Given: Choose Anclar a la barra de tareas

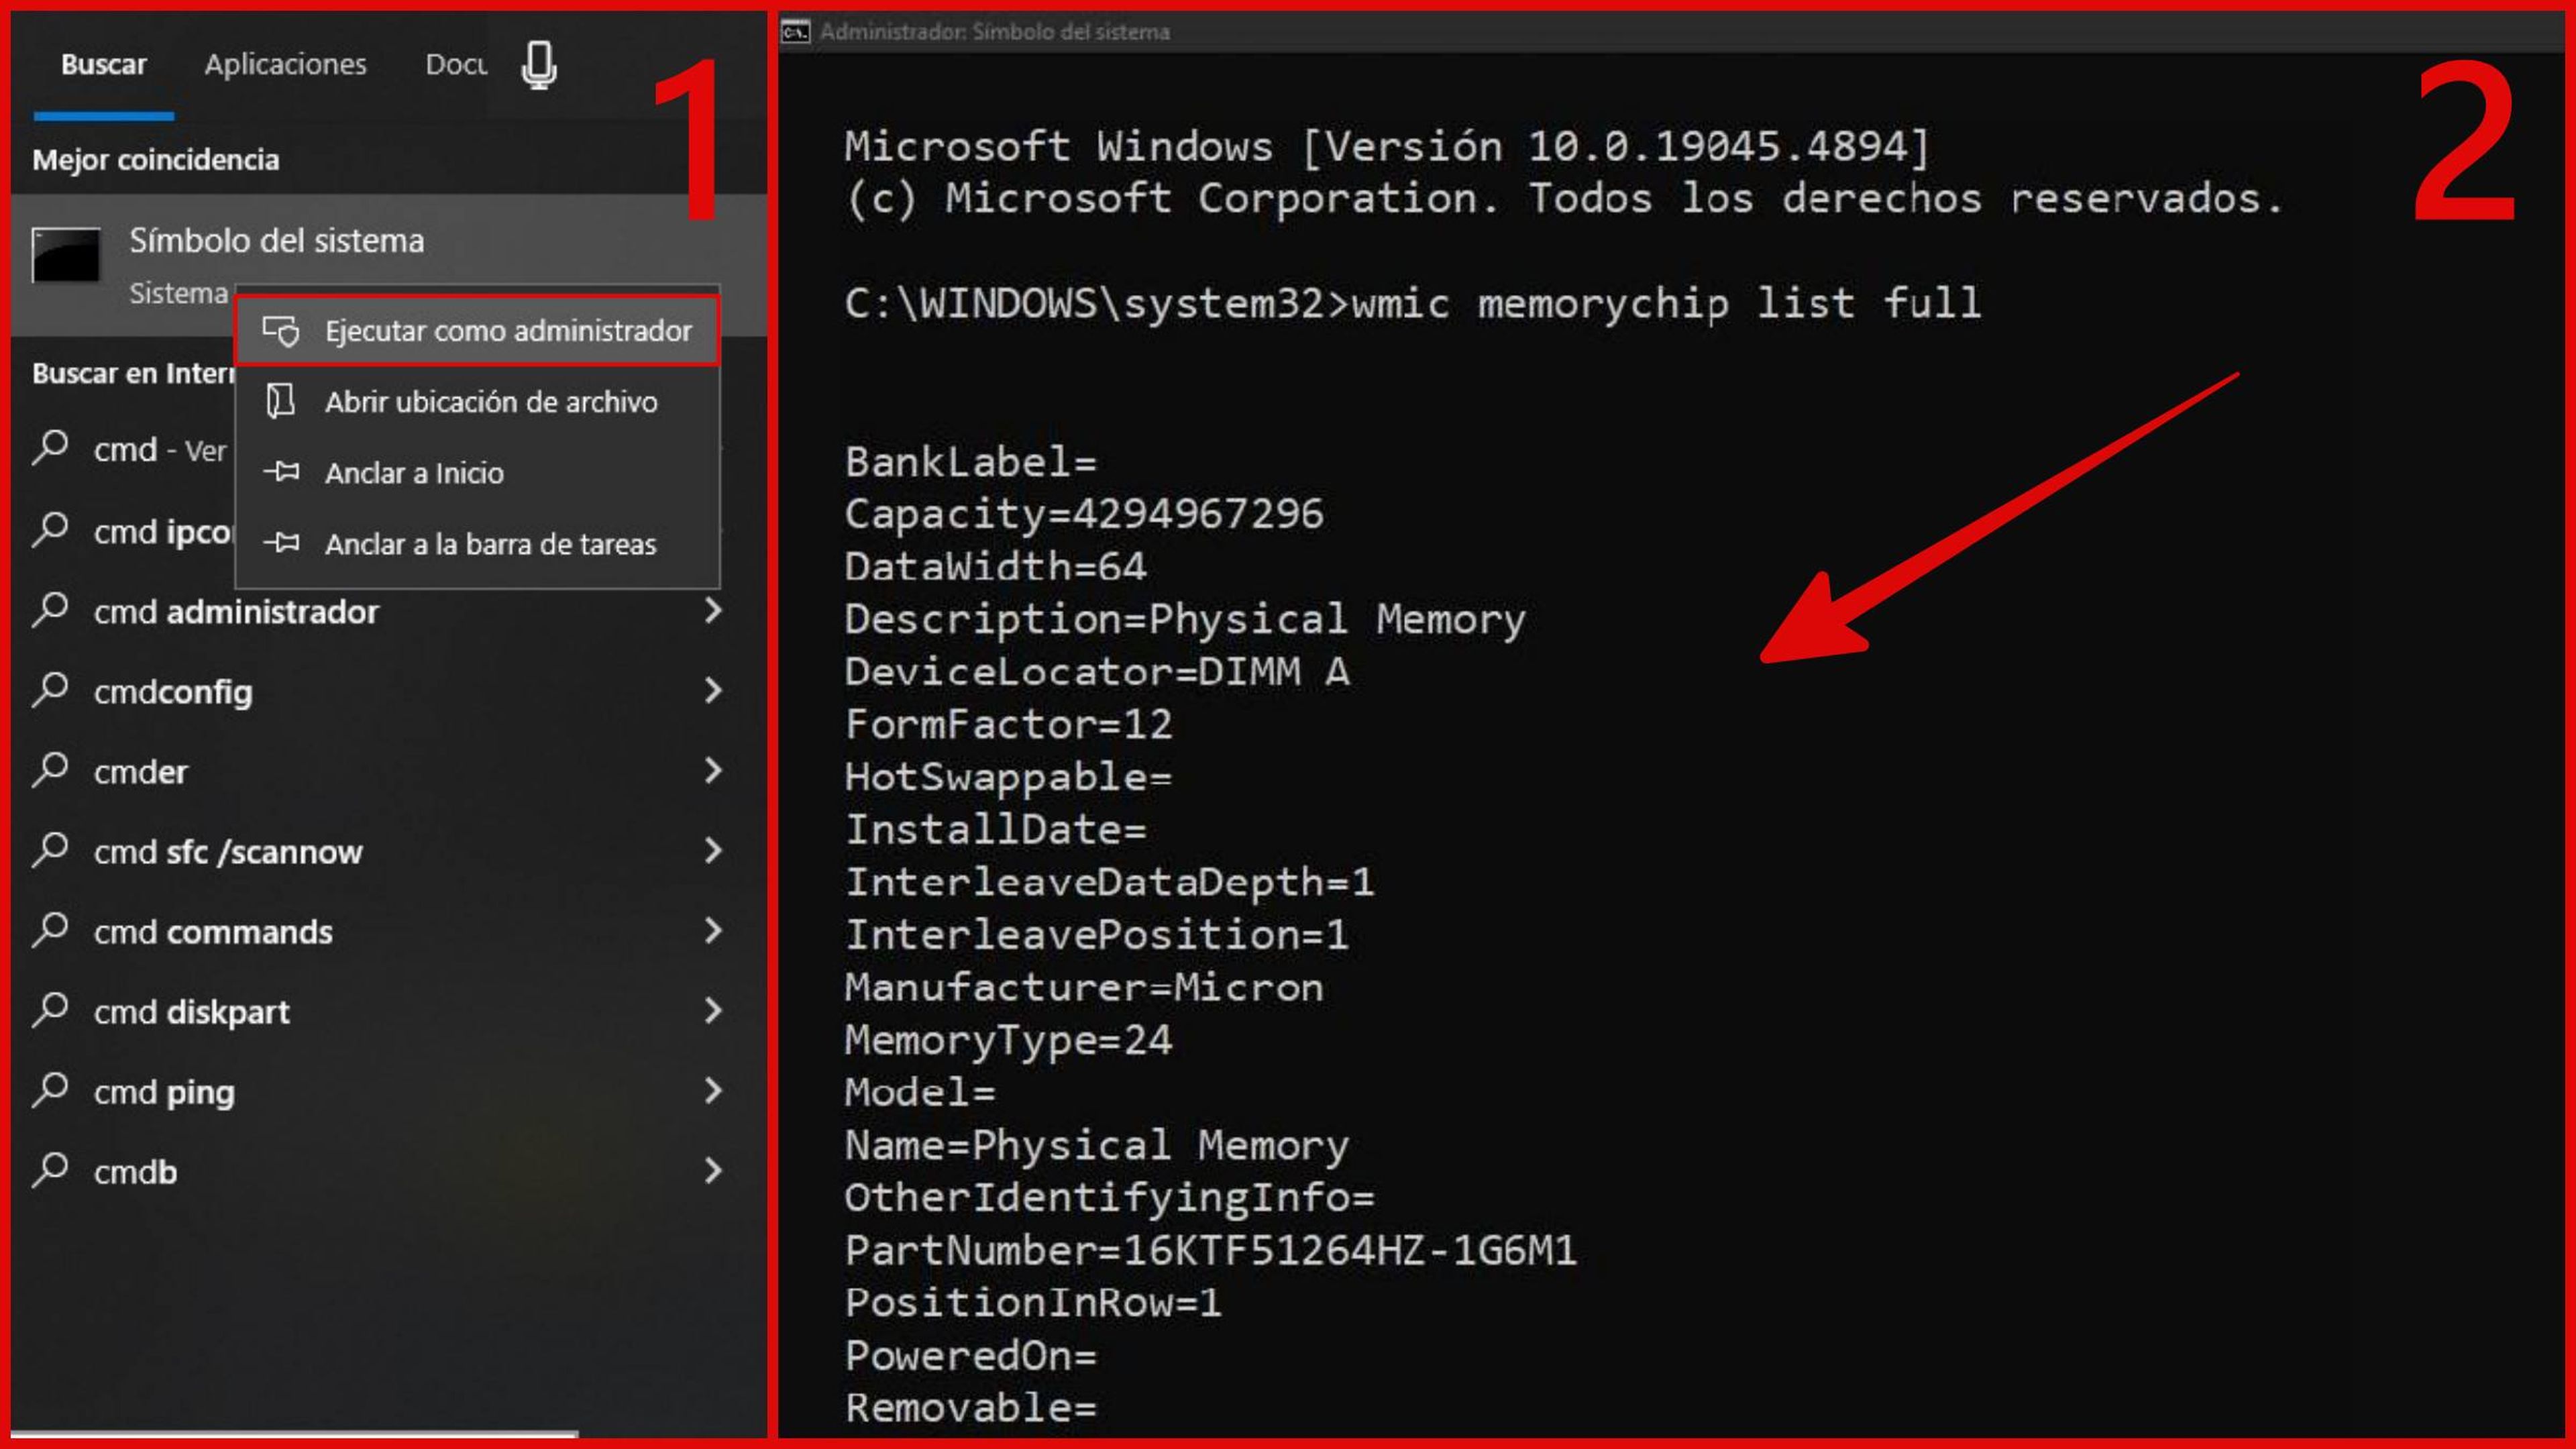Looking at the screenshot, I should point(477,543).
